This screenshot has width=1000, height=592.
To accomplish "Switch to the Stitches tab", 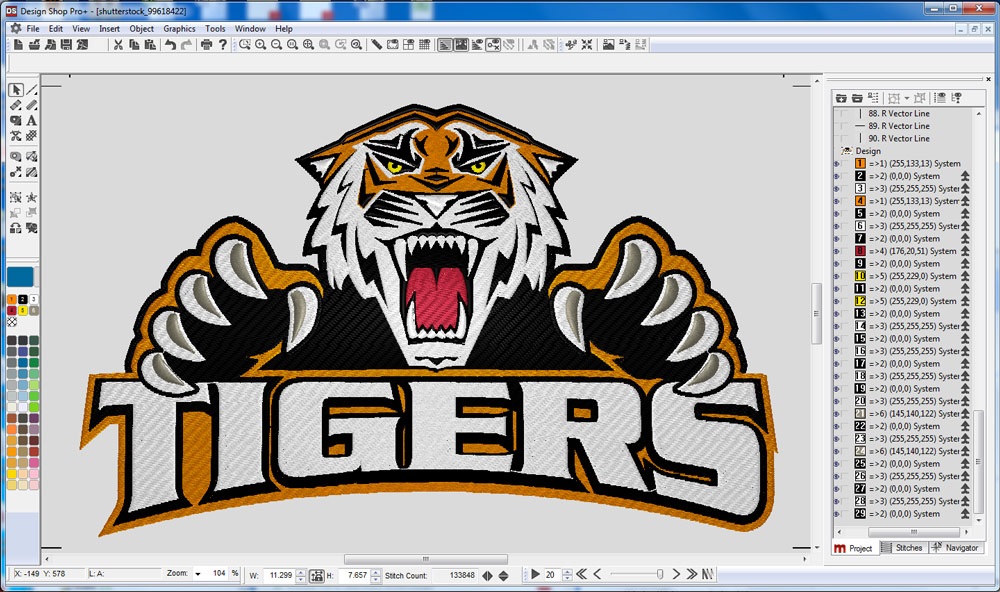I will click(x=904, y=548).
